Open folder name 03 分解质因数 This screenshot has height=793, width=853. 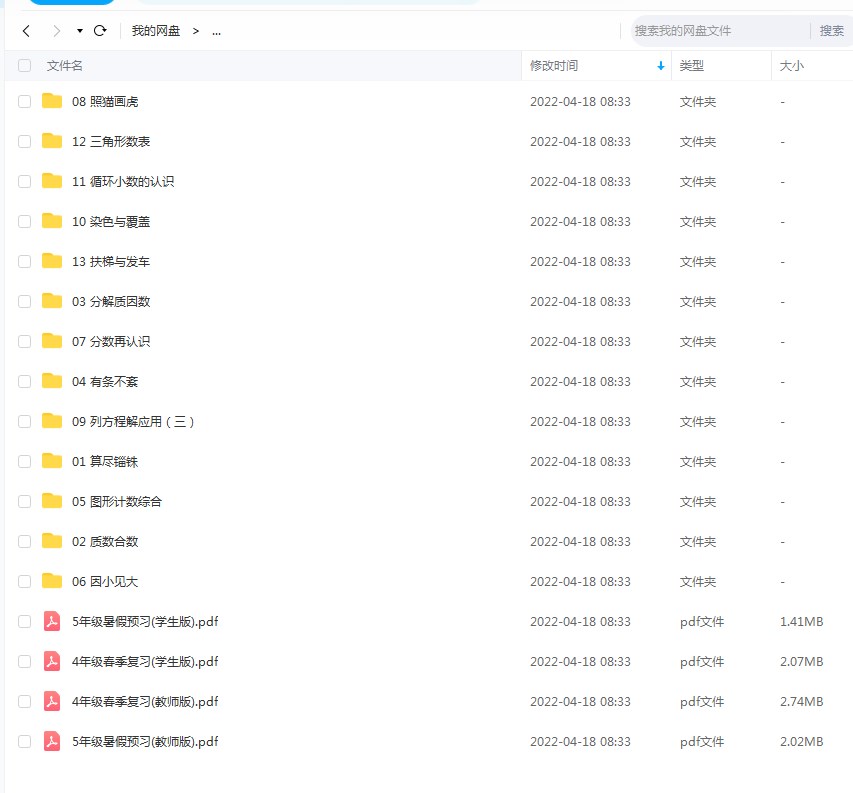pyautogui.click(x=111, y=301)
